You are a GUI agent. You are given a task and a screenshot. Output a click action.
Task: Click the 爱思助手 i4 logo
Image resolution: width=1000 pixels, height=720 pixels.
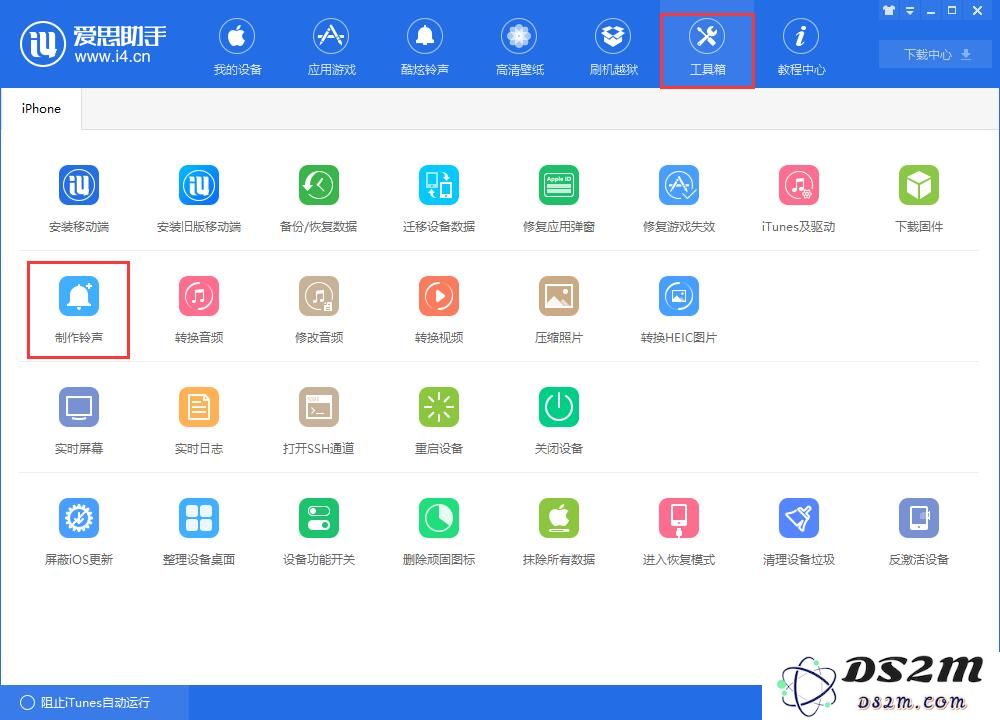[93, 44]
